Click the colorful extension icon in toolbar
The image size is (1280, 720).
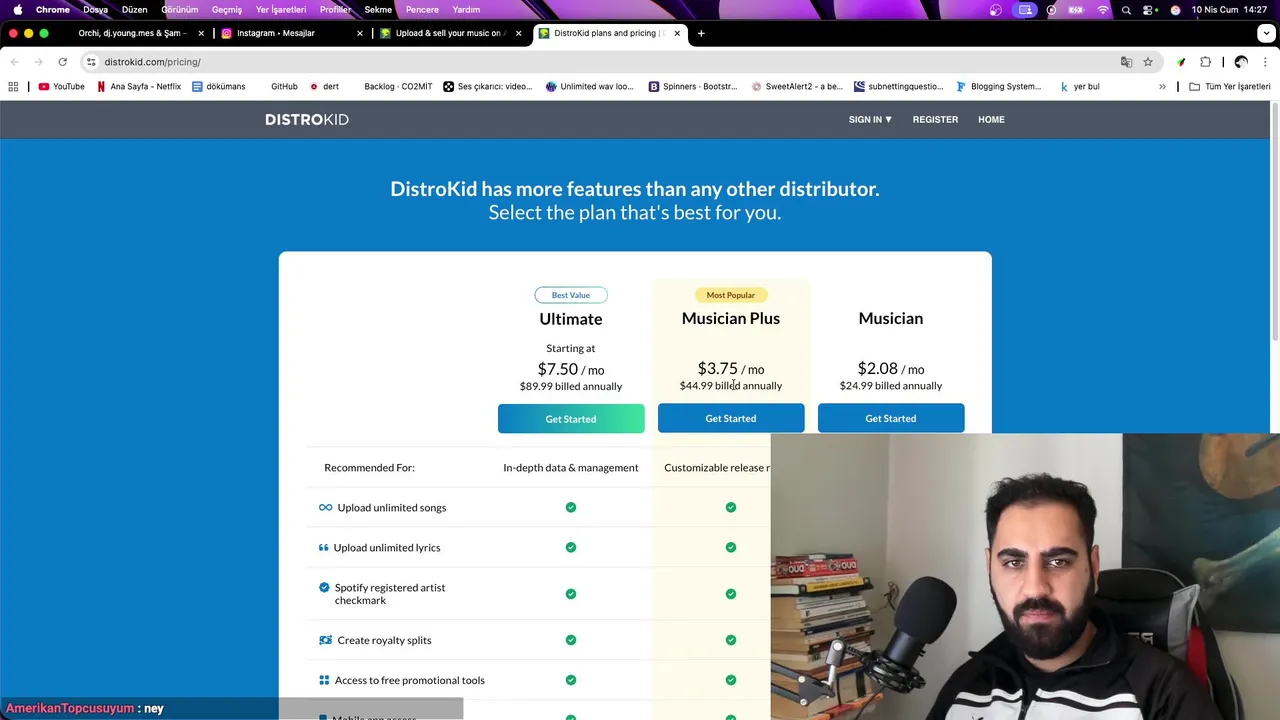pyautogui.click(x=1181, y=62)
